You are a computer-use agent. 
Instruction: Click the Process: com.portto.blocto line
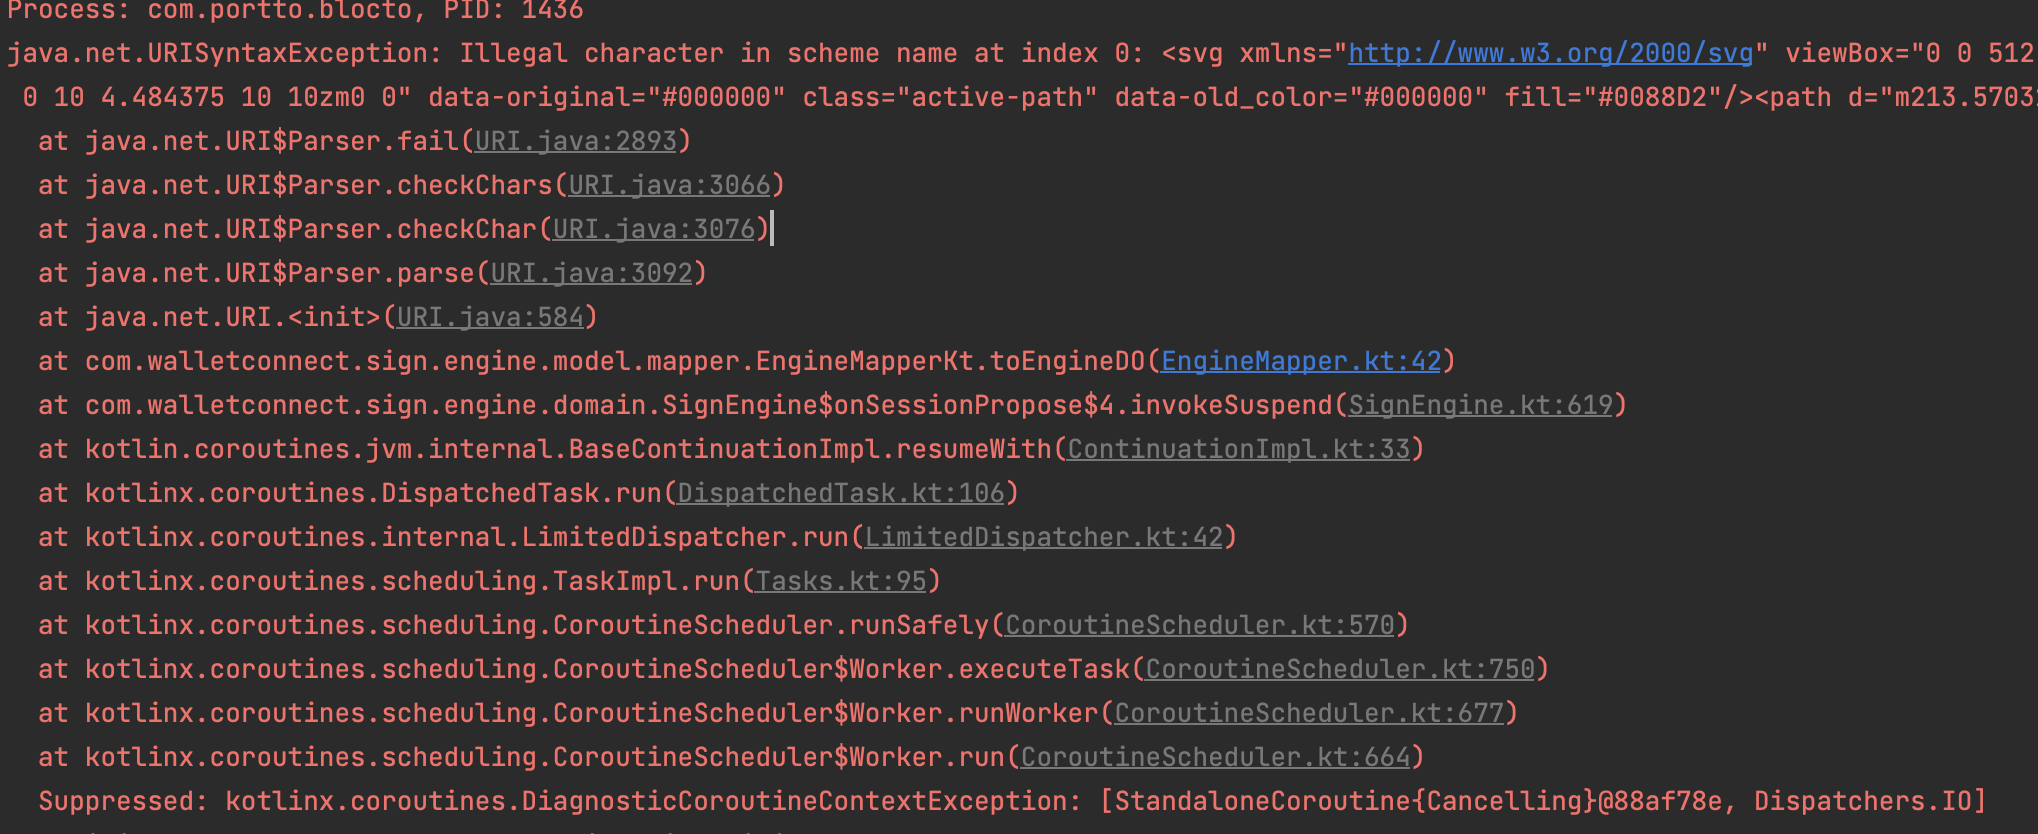(296, 11)
